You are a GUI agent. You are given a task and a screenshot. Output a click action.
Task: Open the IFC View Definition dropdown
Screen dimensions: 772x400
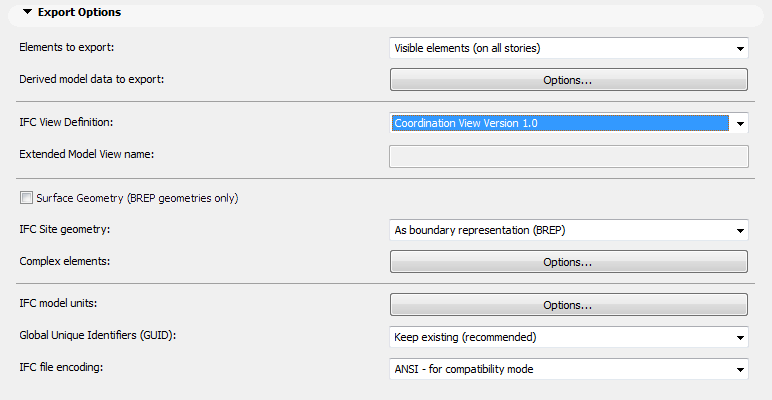point(560,123)
